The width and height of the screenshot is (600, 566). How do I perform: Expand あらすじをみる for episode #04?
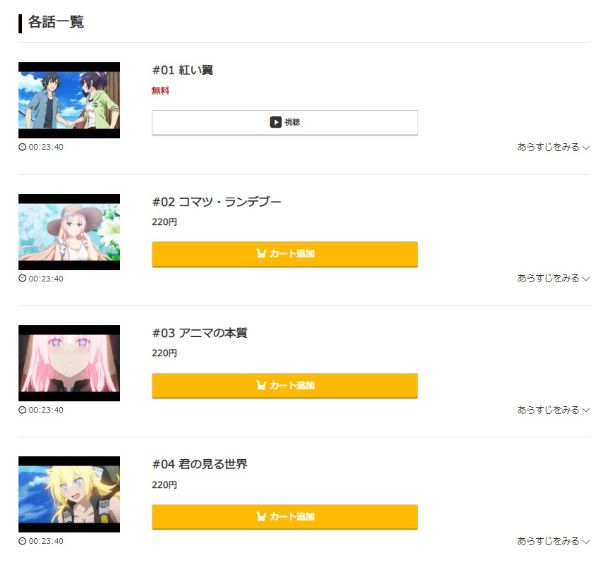tap(553, 541)
